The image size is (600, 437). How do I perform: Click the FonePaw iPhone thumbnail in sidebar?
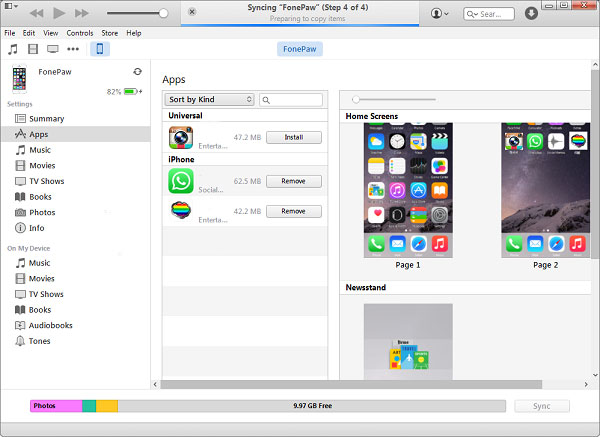coord(19,79)
